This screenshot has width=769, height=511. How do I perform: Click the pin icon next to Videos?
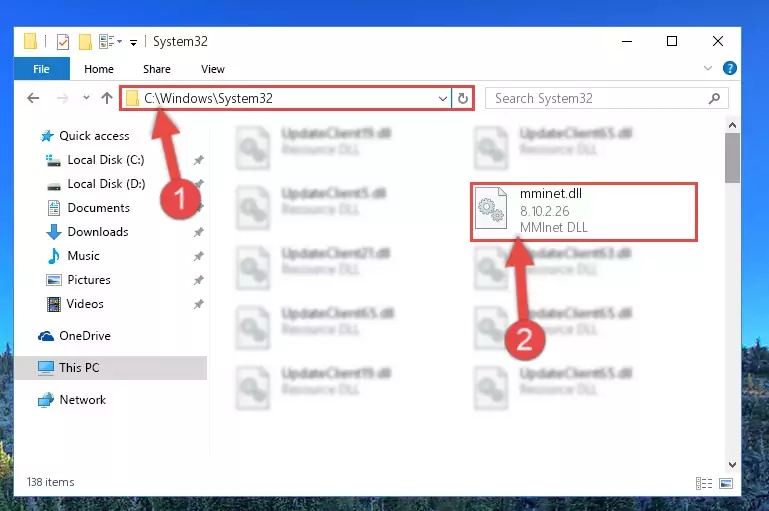click(x=199, y=304)
